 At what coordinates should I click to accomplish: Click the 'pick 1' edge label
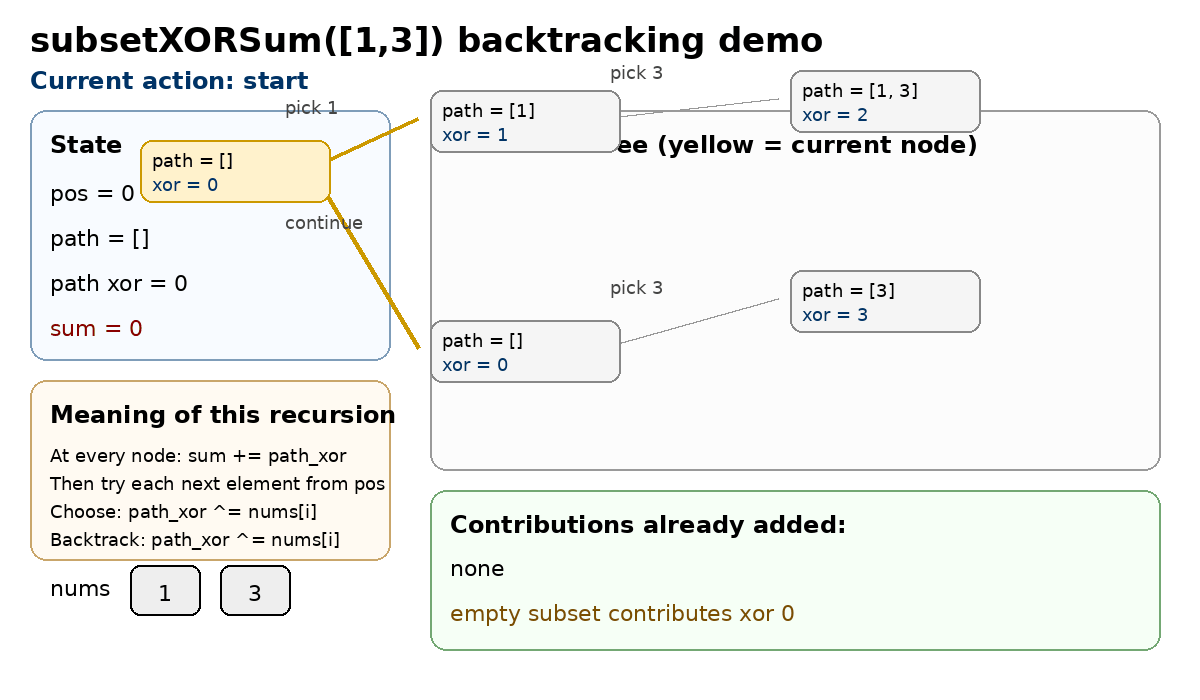(311, 108)
